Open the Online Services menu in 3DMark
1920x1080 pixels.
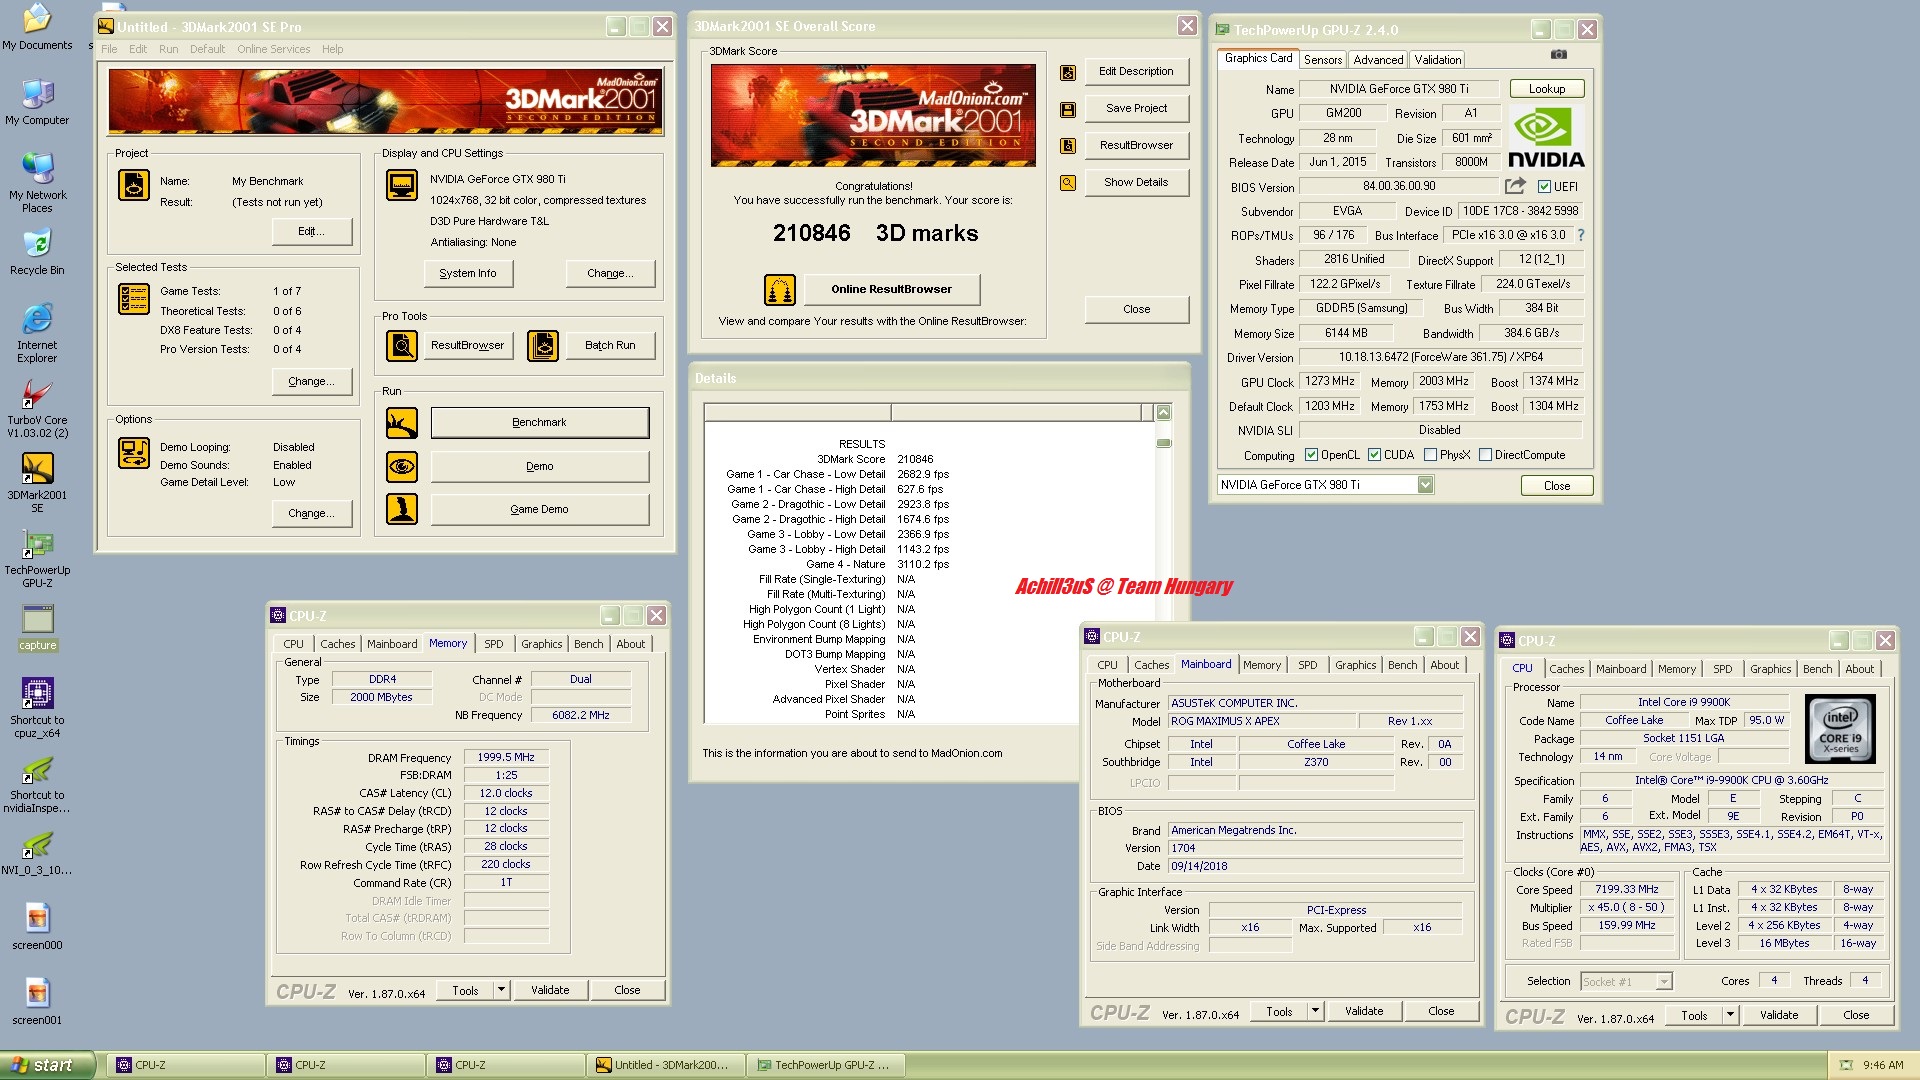coord(273,49)
